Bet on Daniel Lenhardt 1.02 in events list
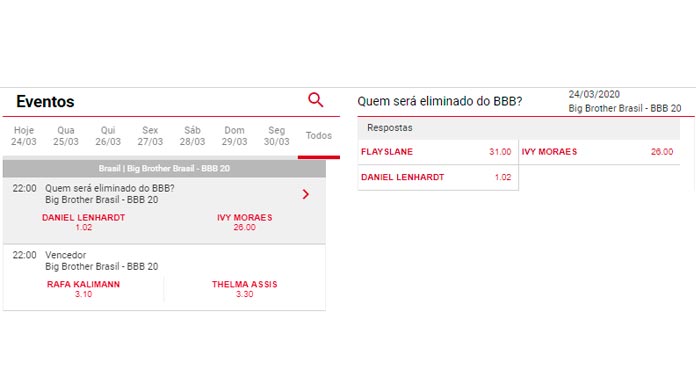 click(x=83, y=222)
